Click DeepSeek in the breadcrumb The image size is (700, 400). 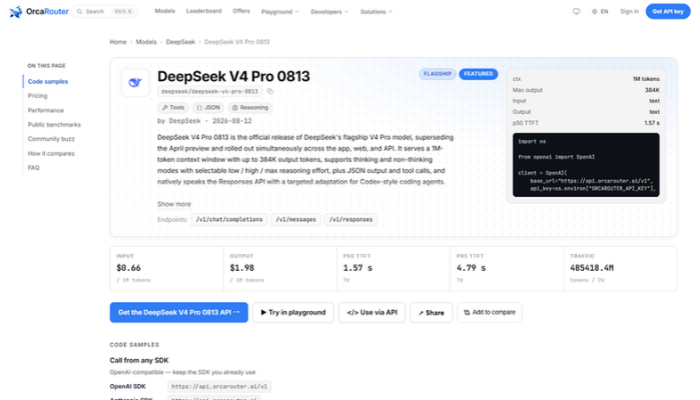tap(180, 42)
